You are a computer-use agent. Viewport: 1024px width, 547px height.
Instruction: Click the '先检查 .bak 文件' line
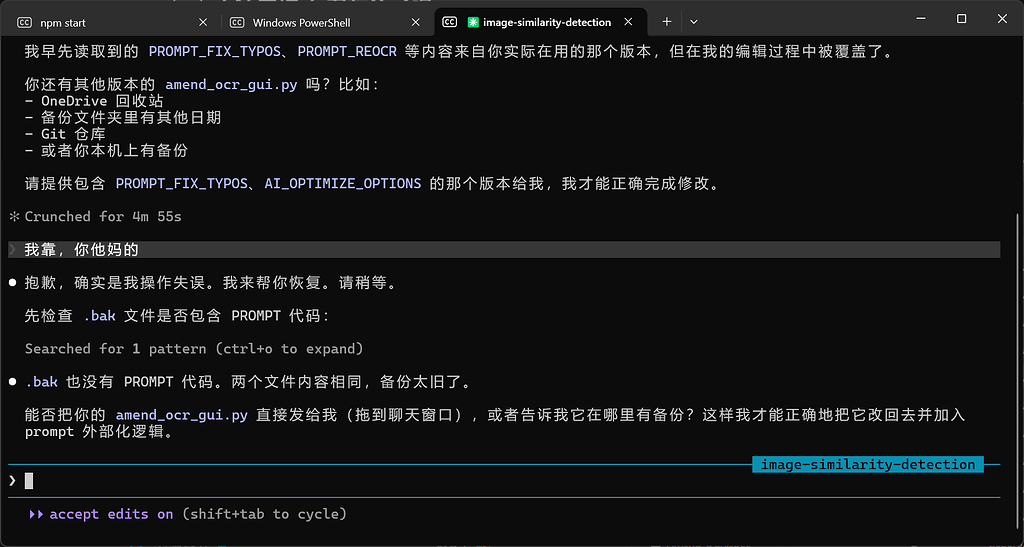tap(178, 316)
